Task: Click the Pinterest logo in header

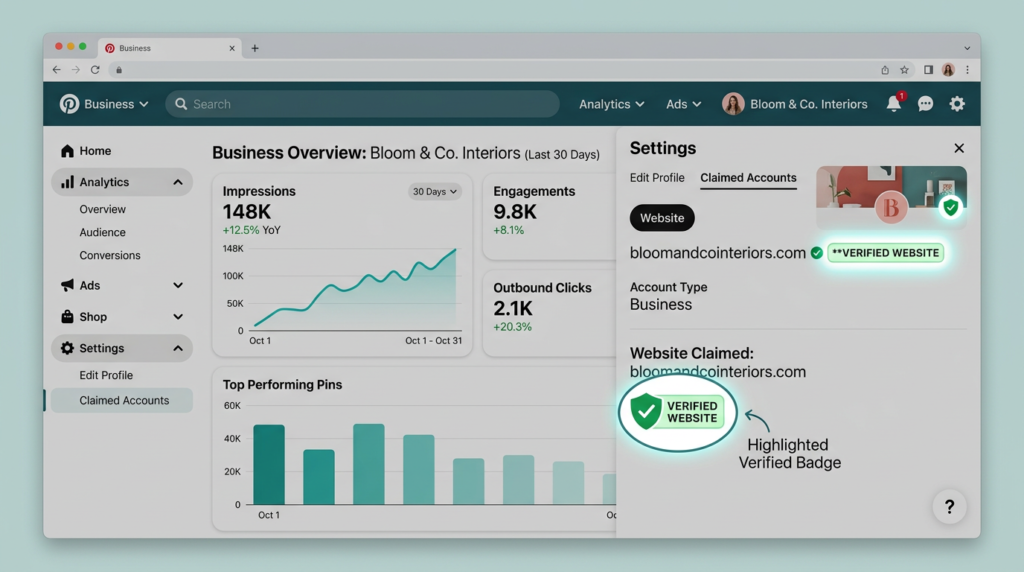Action: point(69,104)
